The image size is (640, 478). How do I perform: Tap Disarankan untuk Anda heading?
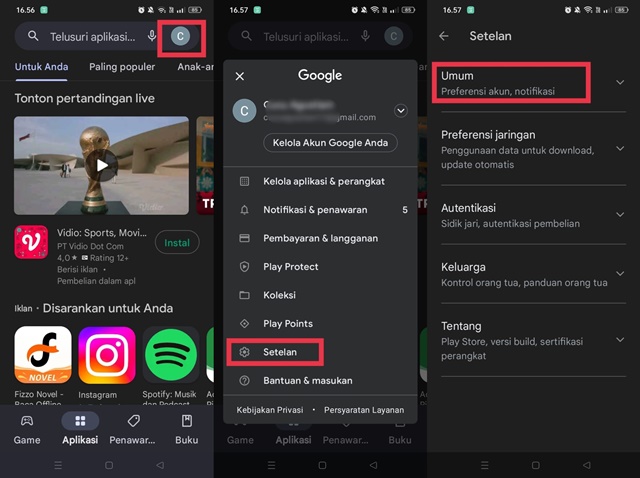click(x=108, y=308)
